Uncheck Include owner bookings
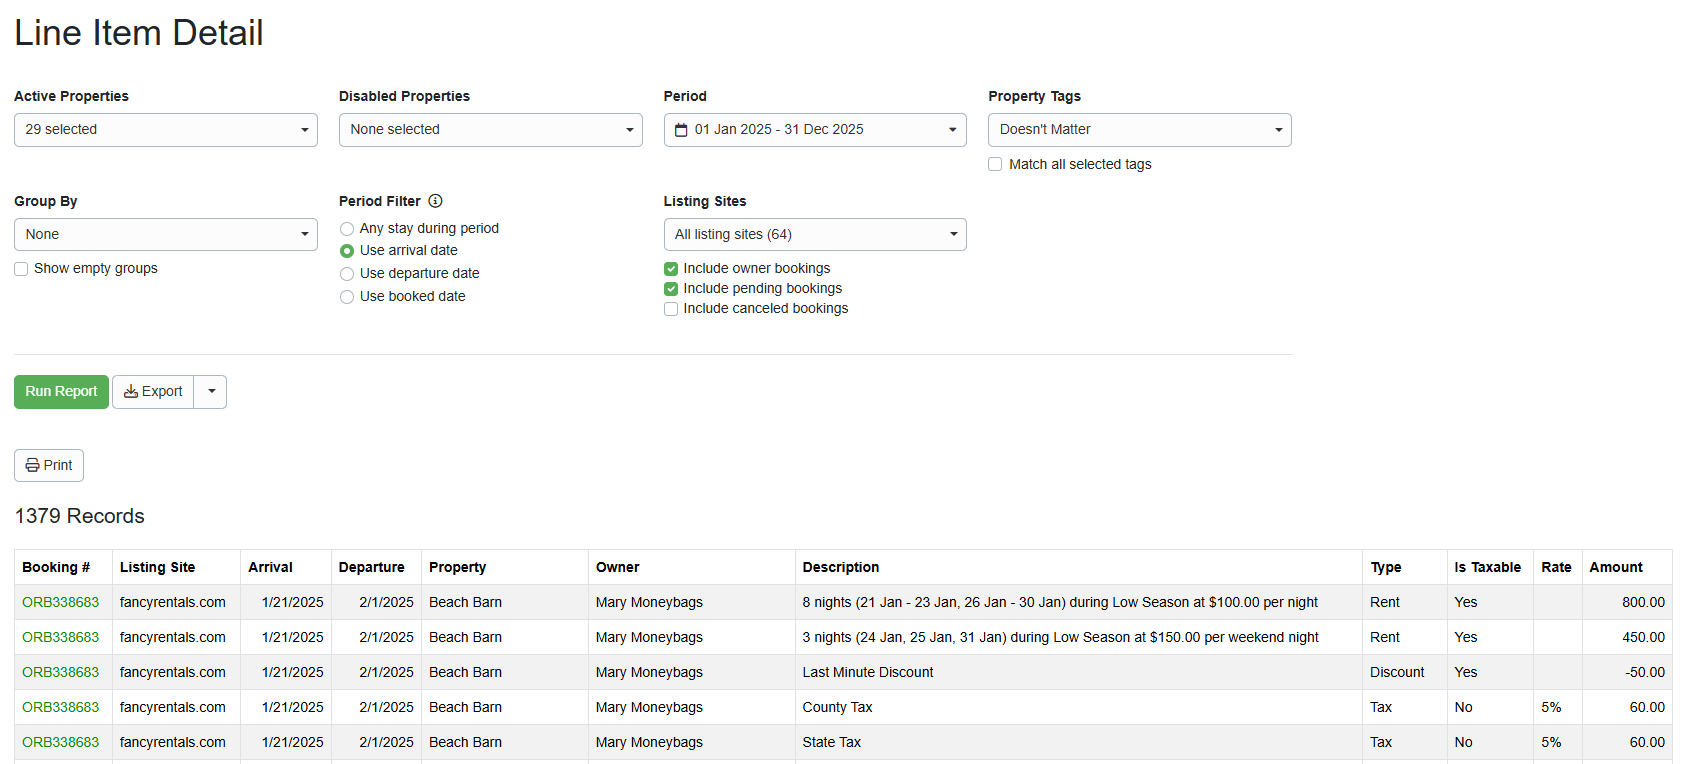 click(x=671, y=269)
